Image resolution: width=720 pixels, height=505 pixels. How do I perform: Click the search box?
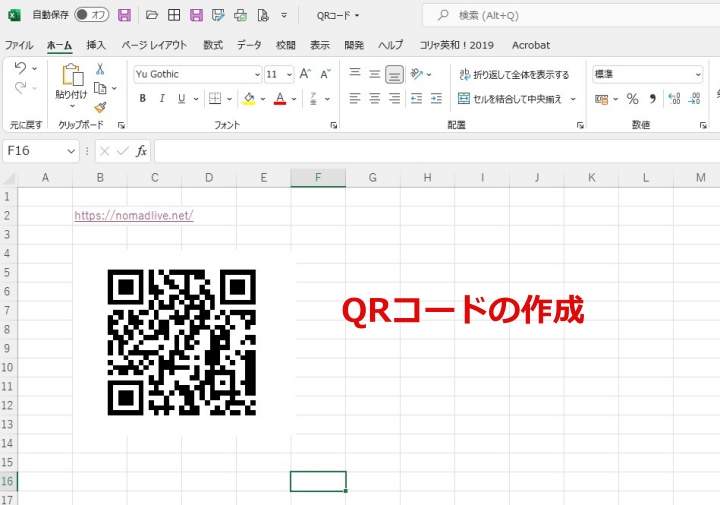click(571, 15)
